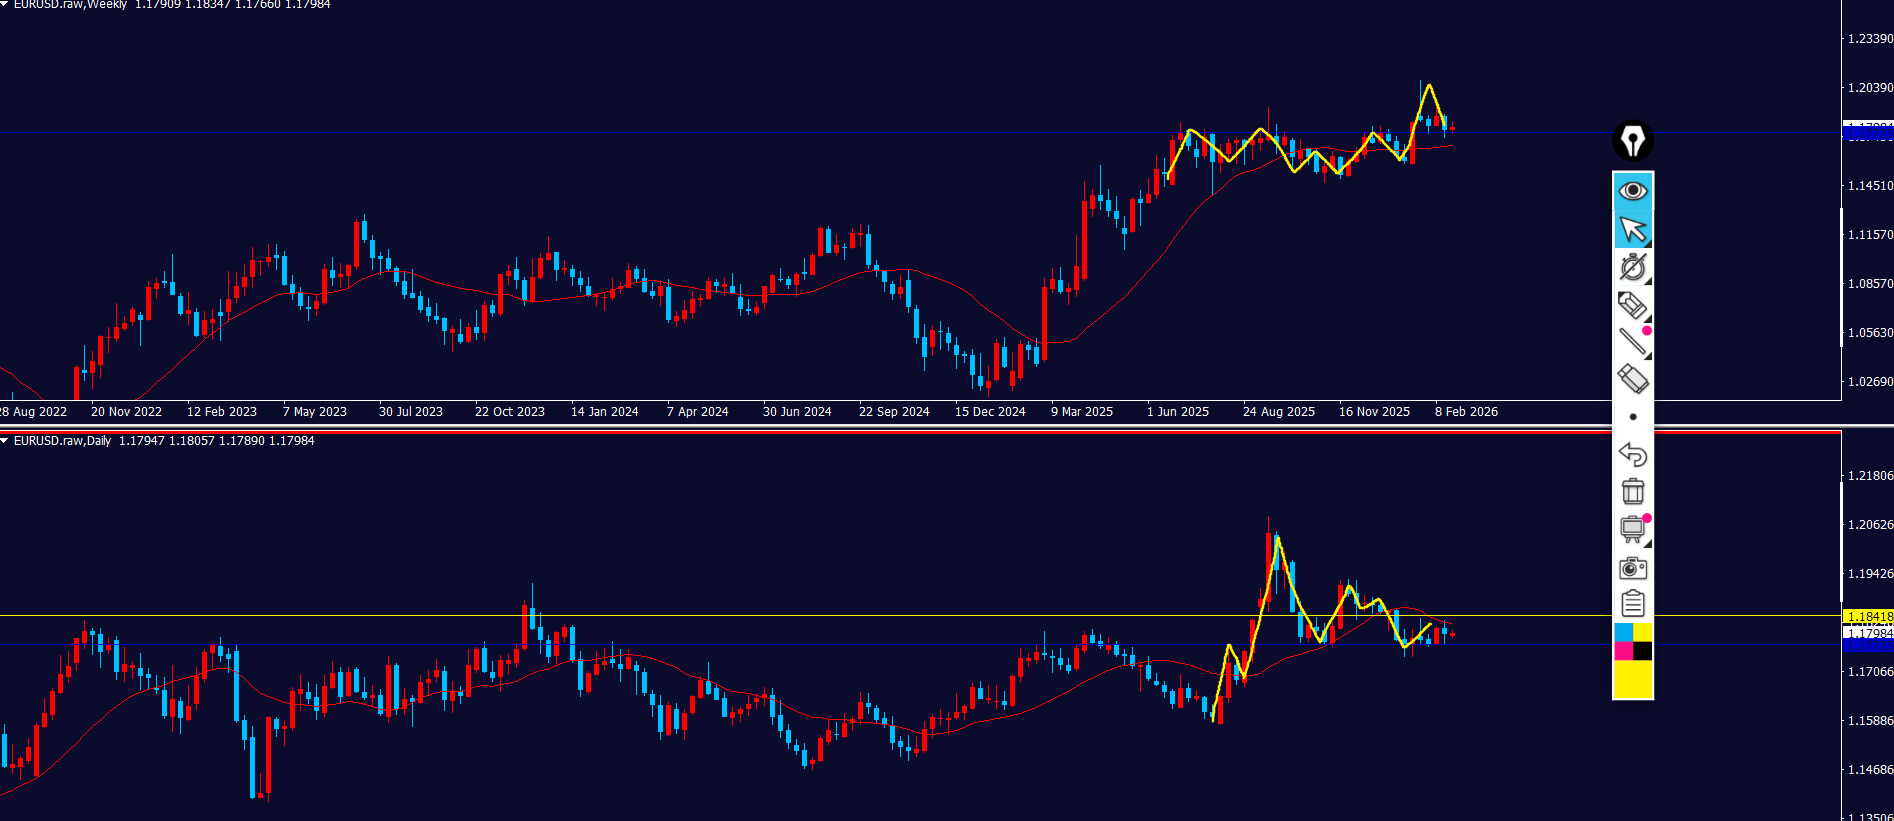The image size is (1894, 821).
Task: Expand the EURUSD.raw Weekly chart triangle menu
Action: tap(5, 5)
